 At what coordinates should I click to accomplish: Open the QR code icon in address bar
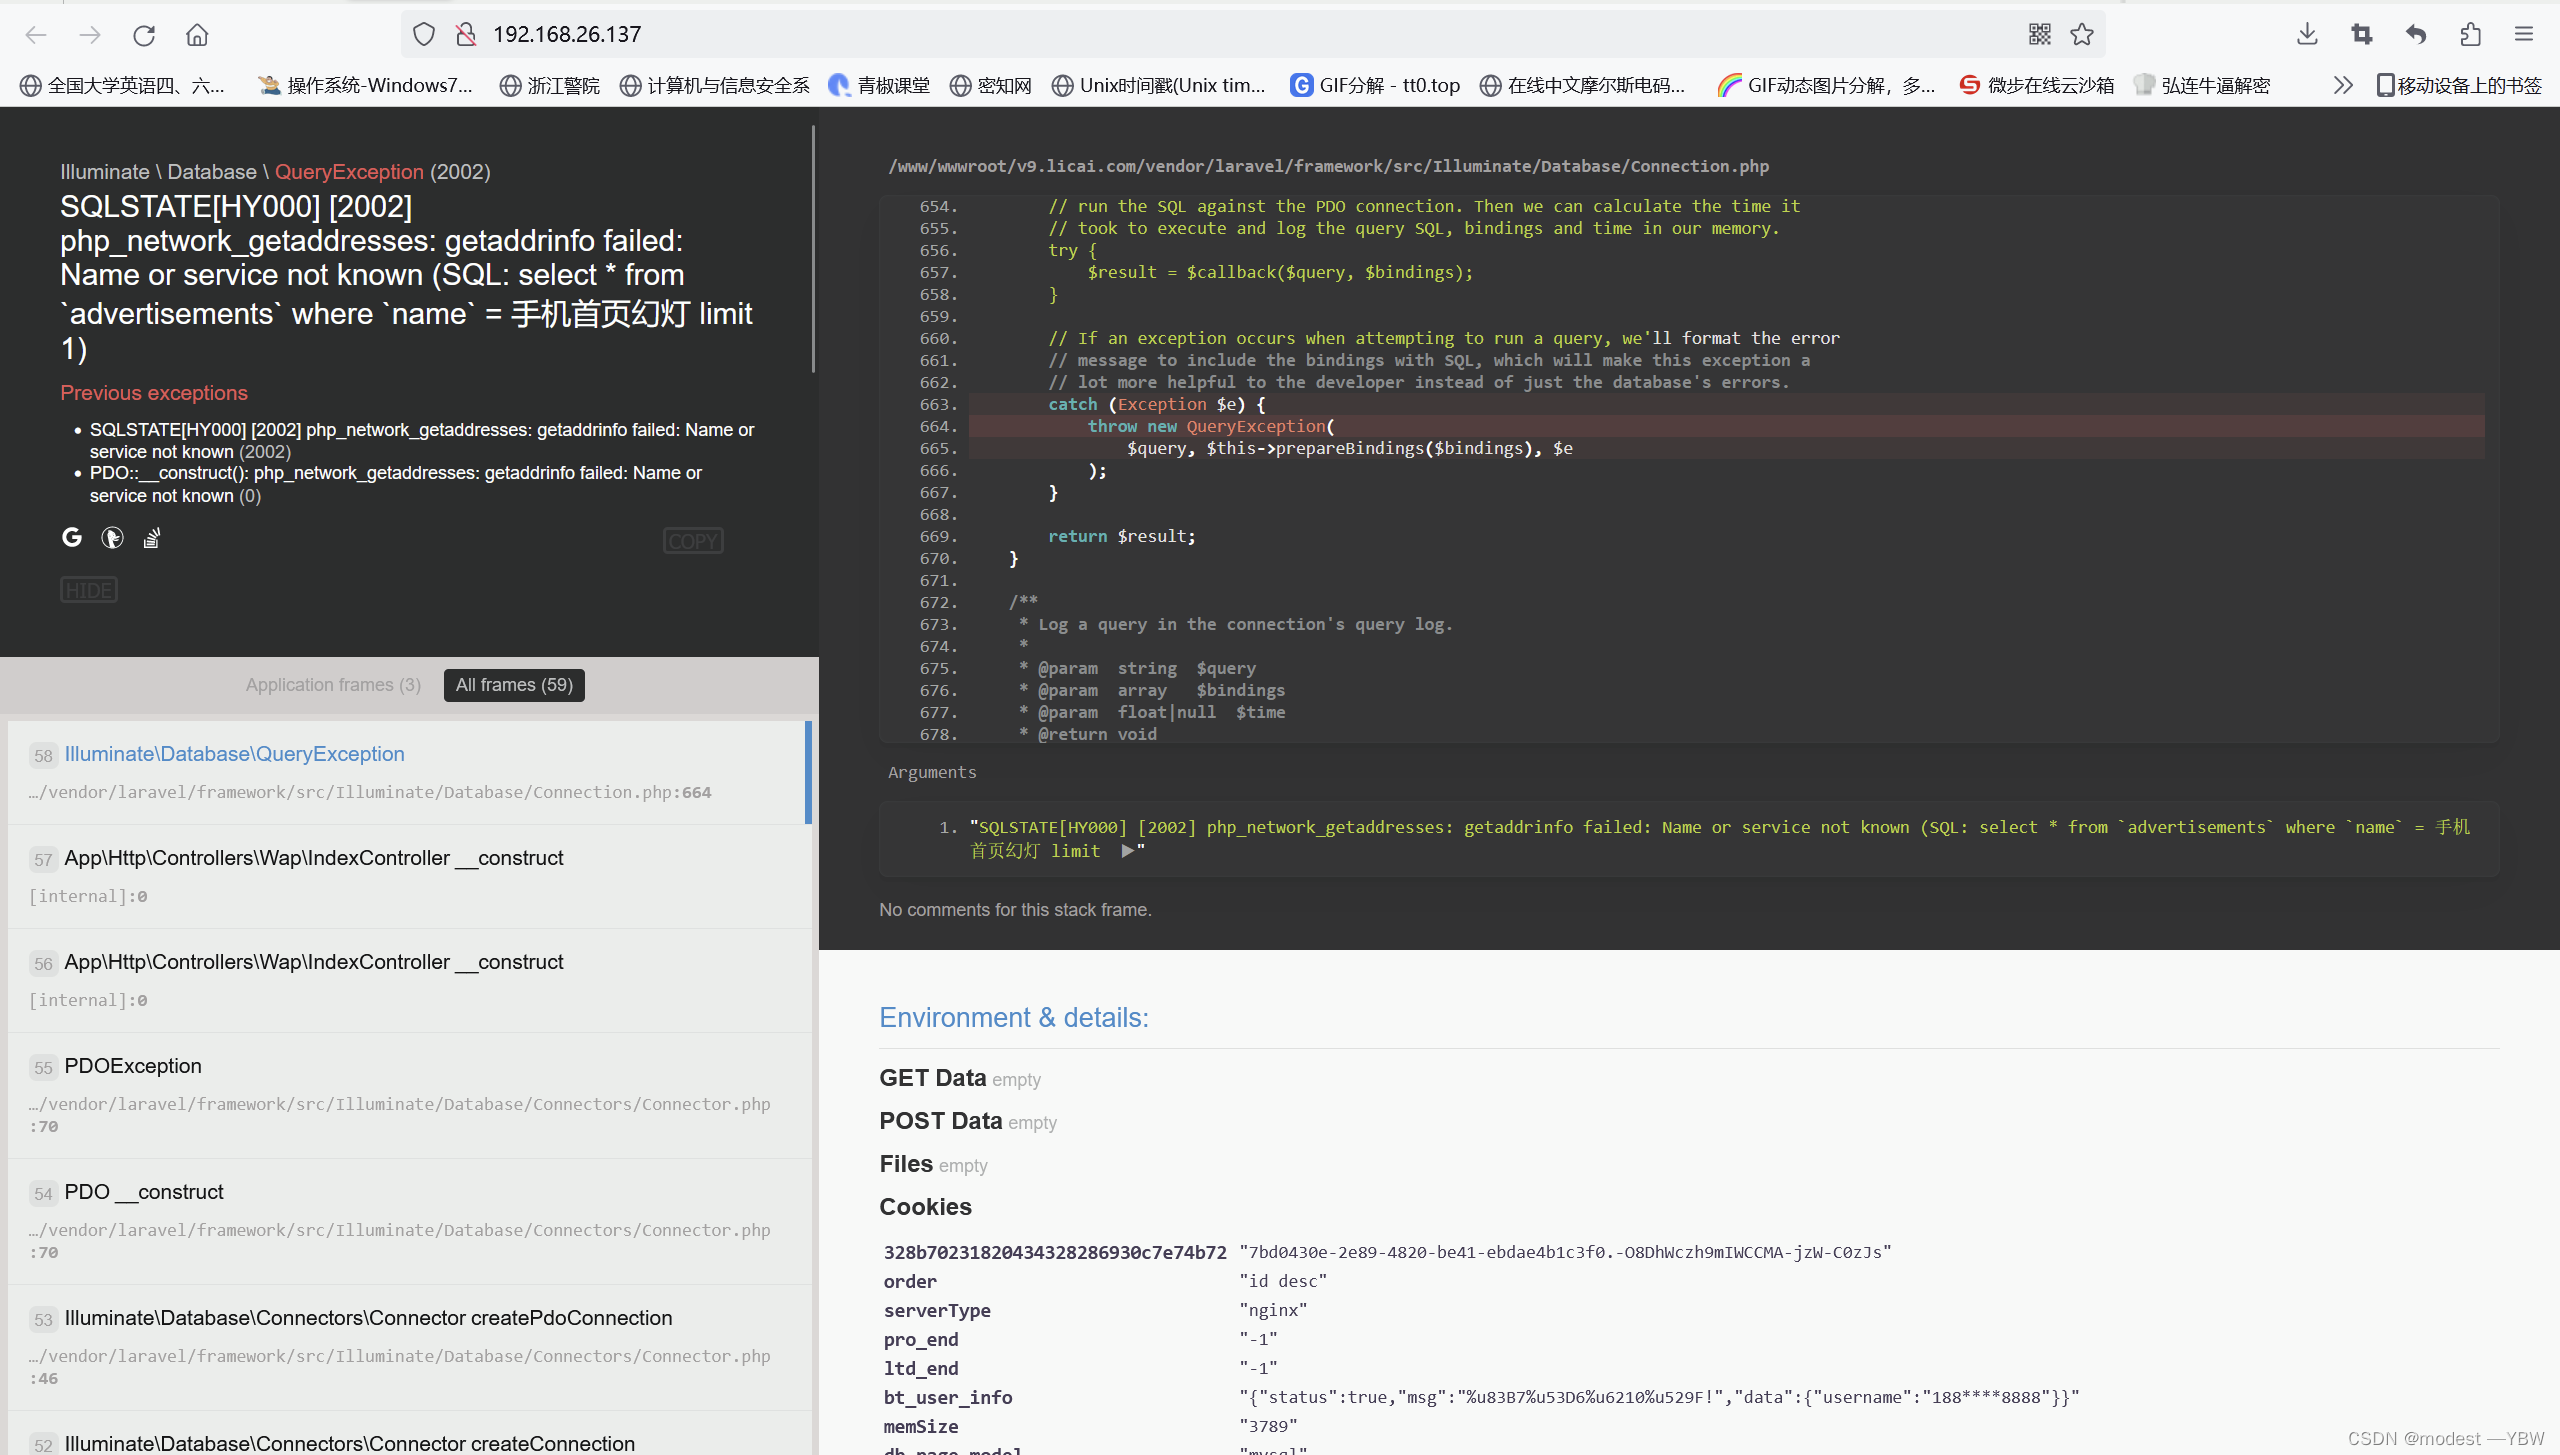pos(2040,35)
